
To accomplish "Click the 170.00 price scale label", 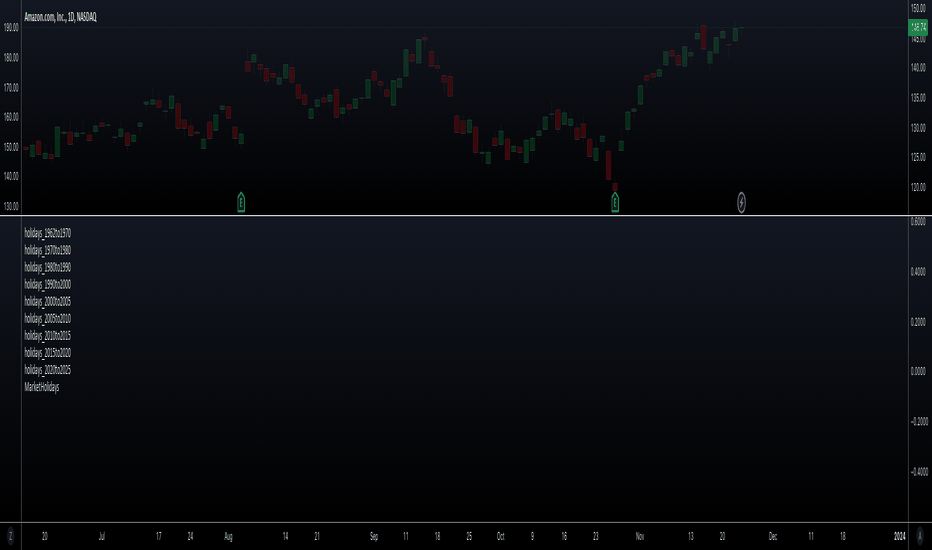I will (x=11, y=87).
